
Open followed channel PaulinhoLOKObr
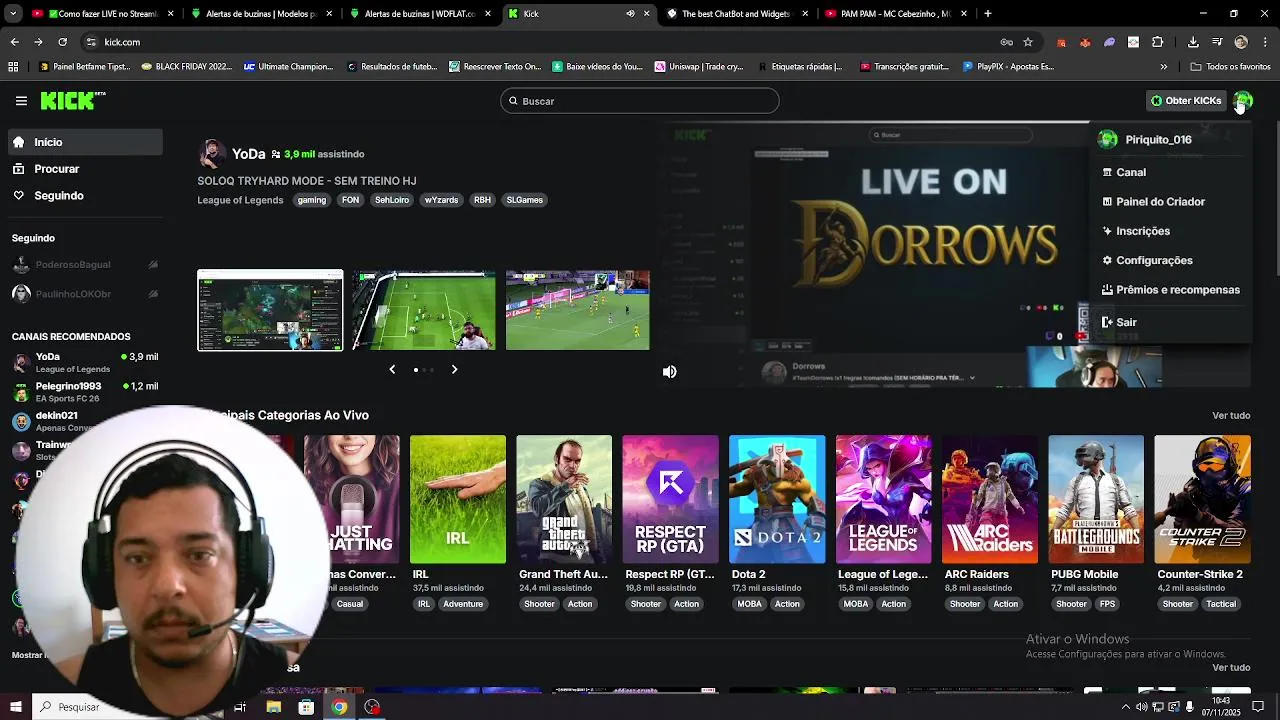pyautogui.click(x=84, y=294)
